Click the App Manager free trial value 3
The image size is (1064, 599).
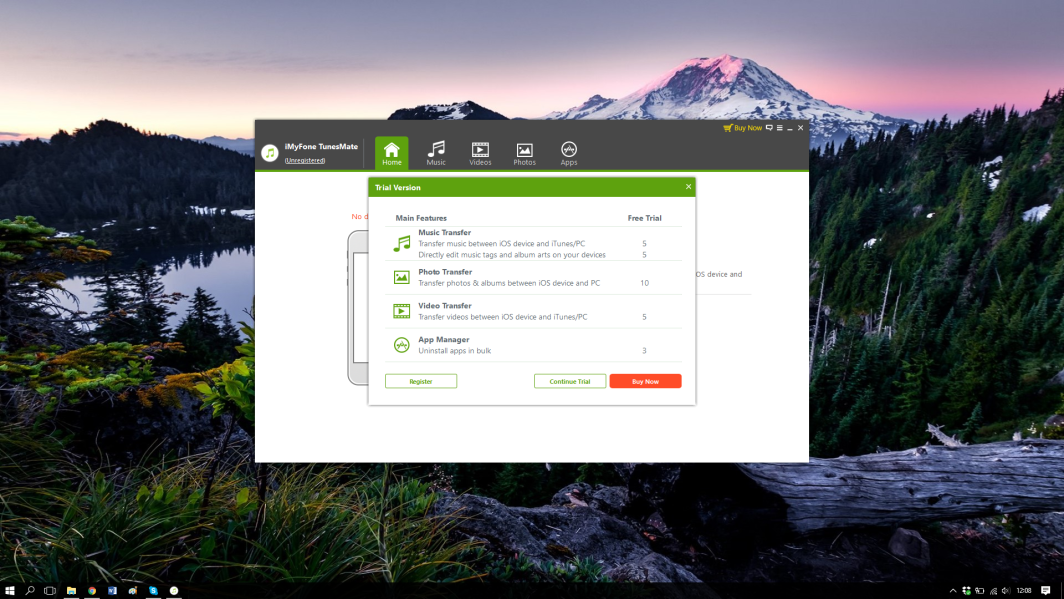point(644,351)
